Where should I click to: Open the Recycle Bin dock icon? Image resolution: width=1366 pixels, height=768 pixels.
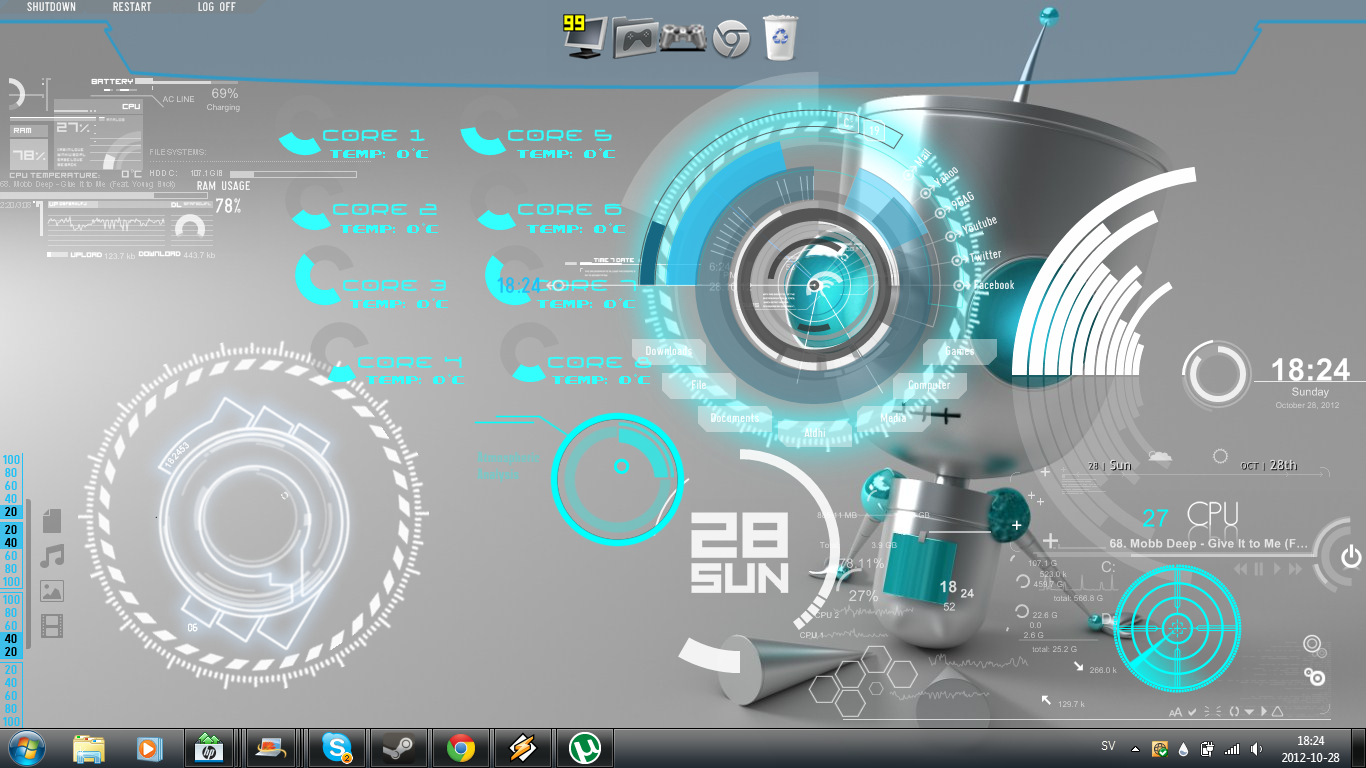tap(780, 38)
